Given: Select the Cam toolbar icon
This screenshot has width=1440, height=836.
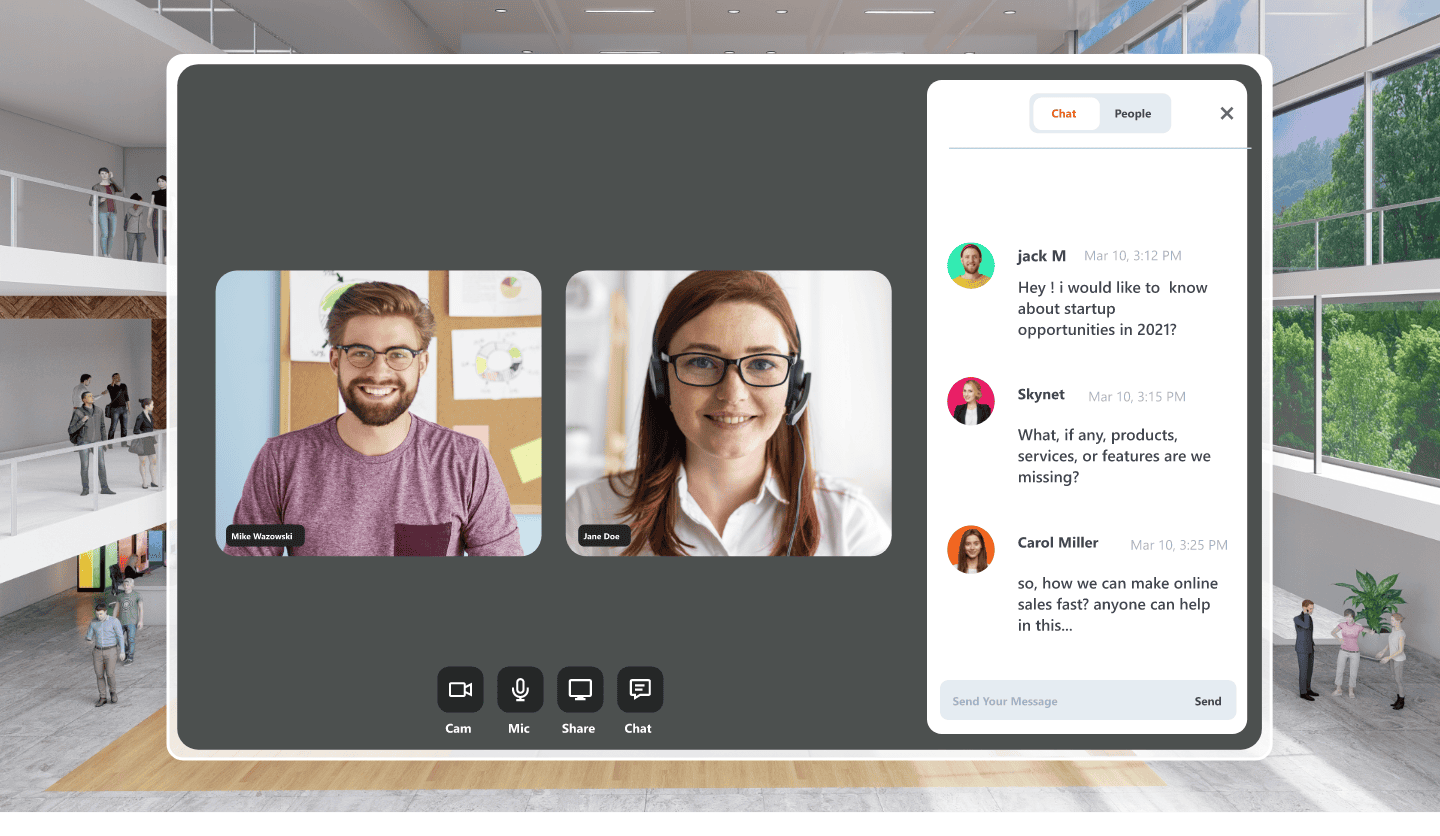Looking at the screenshot, I should click(459, 689).
